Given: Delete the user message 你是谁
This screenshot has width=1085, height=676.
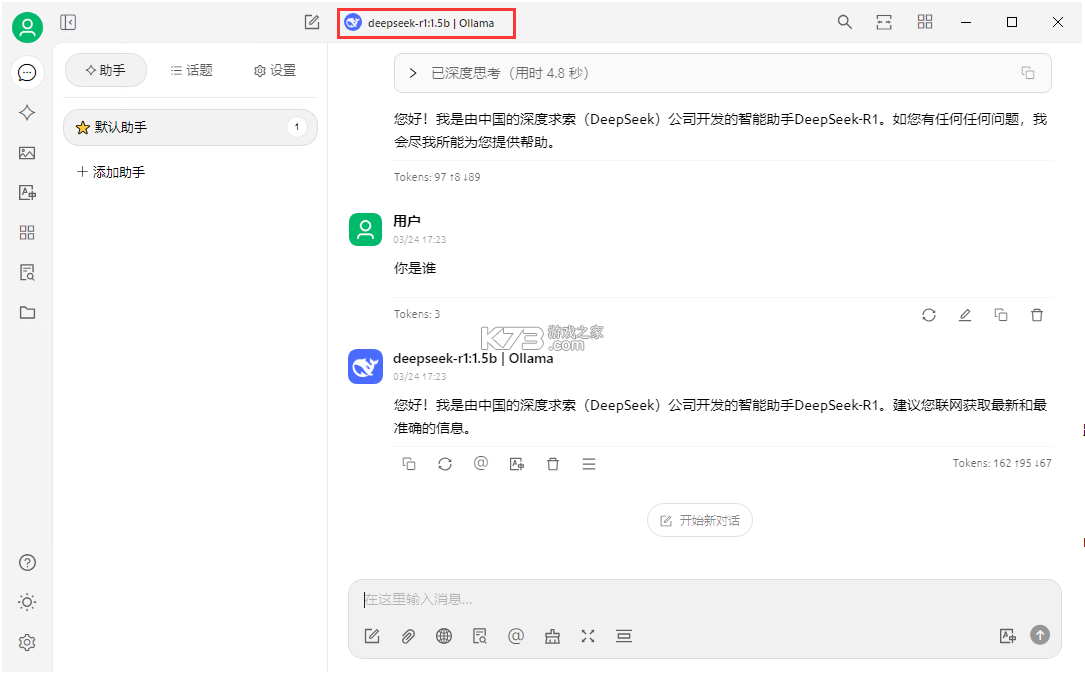Looking at the screenshot, I should [1037, 315].
